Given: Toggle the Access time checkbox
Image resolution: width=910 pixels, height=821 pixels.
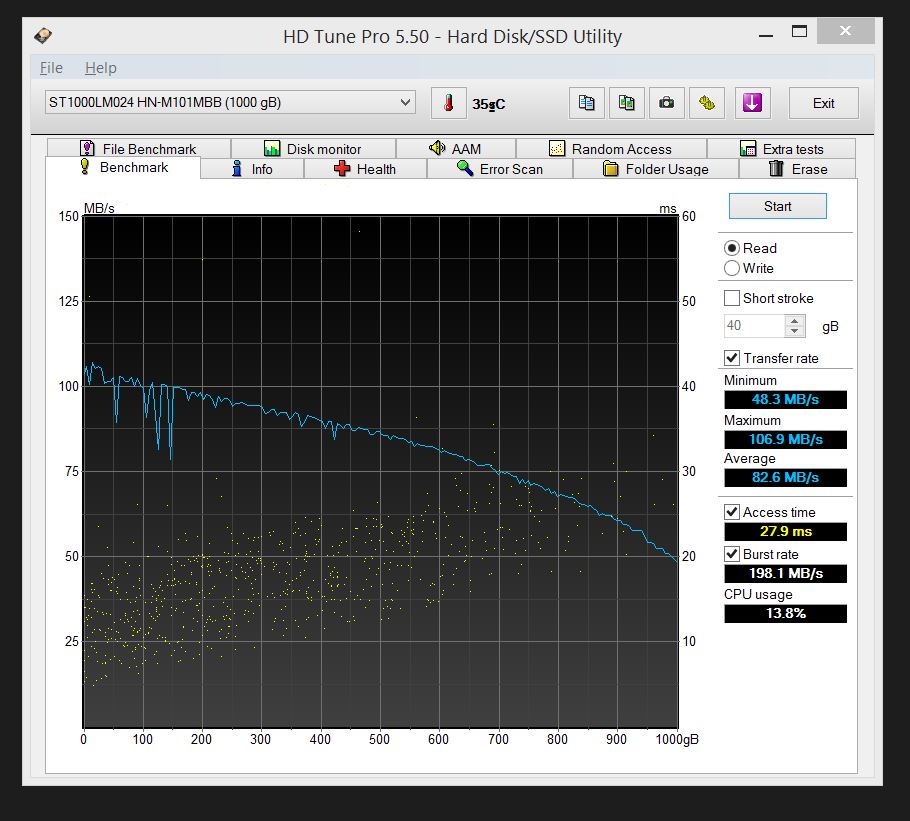Looking at the screenshot, I should [732, 512].
